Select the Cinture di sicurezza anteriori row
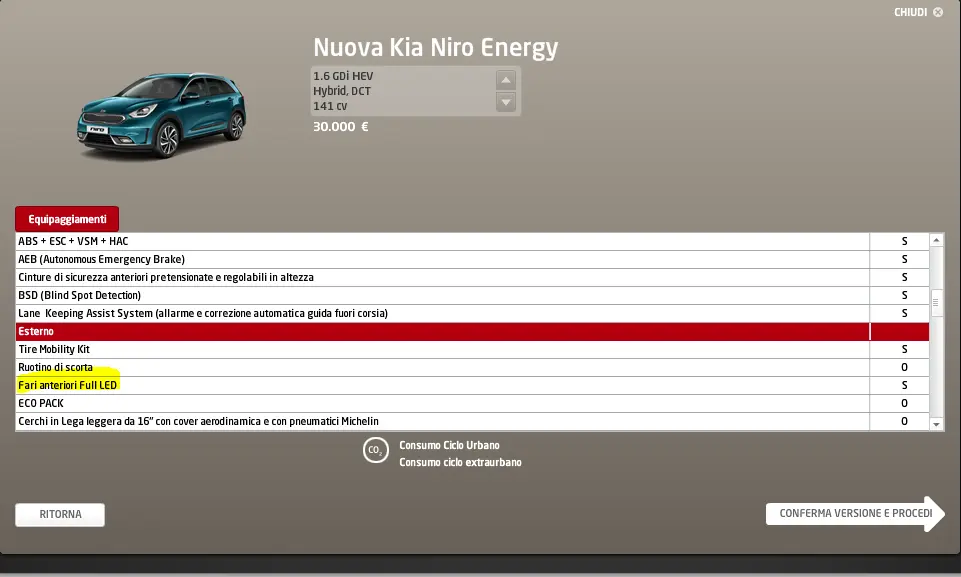961x577 pixels. 472,277
